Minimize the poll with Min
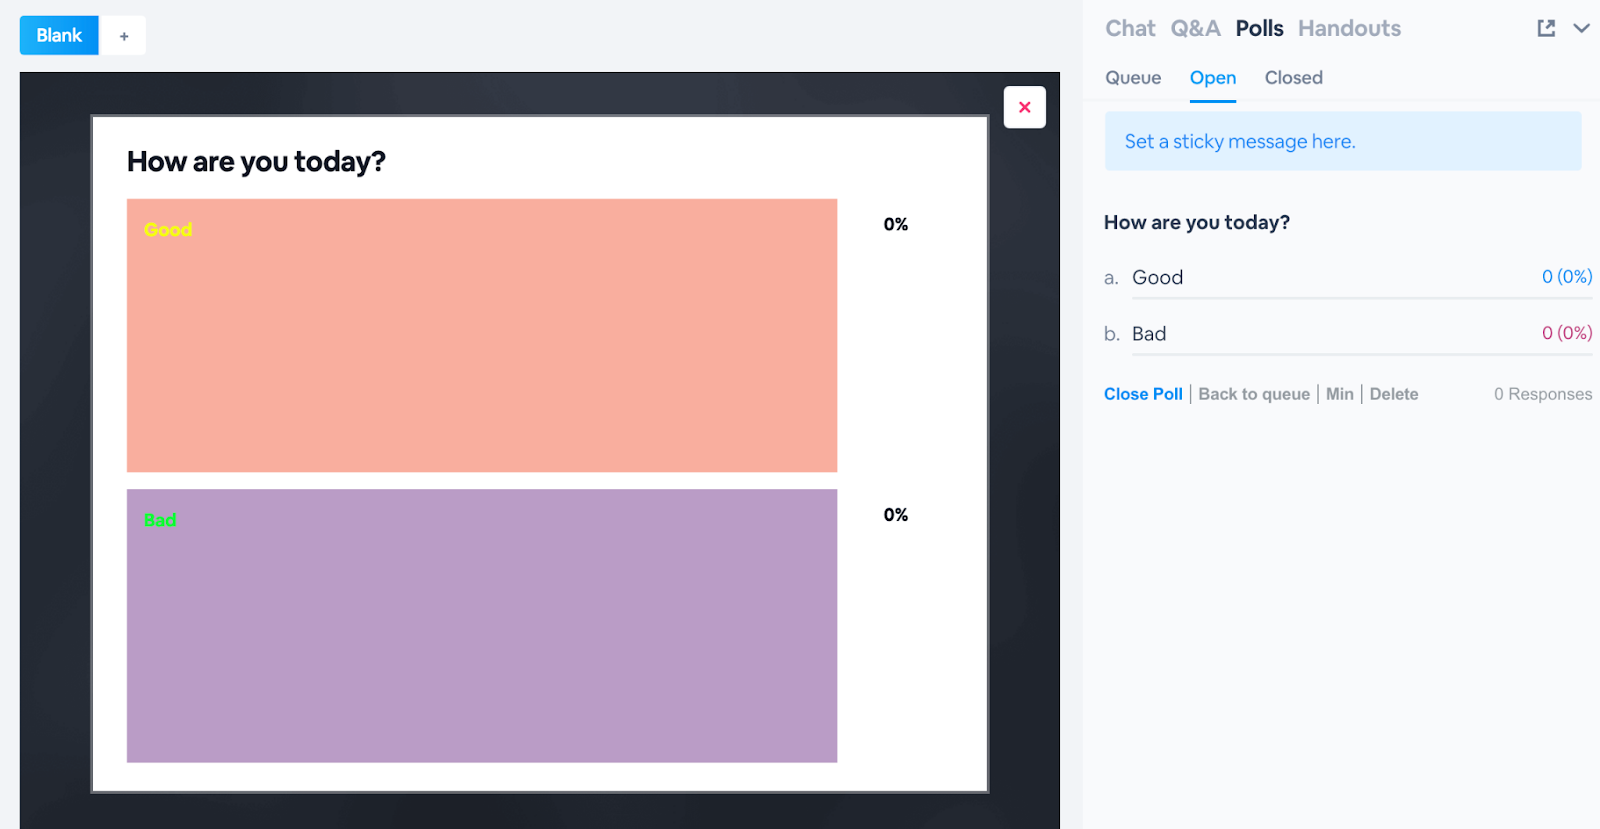The width and height of the screenshot is (1600, 829). [1339, 394]
